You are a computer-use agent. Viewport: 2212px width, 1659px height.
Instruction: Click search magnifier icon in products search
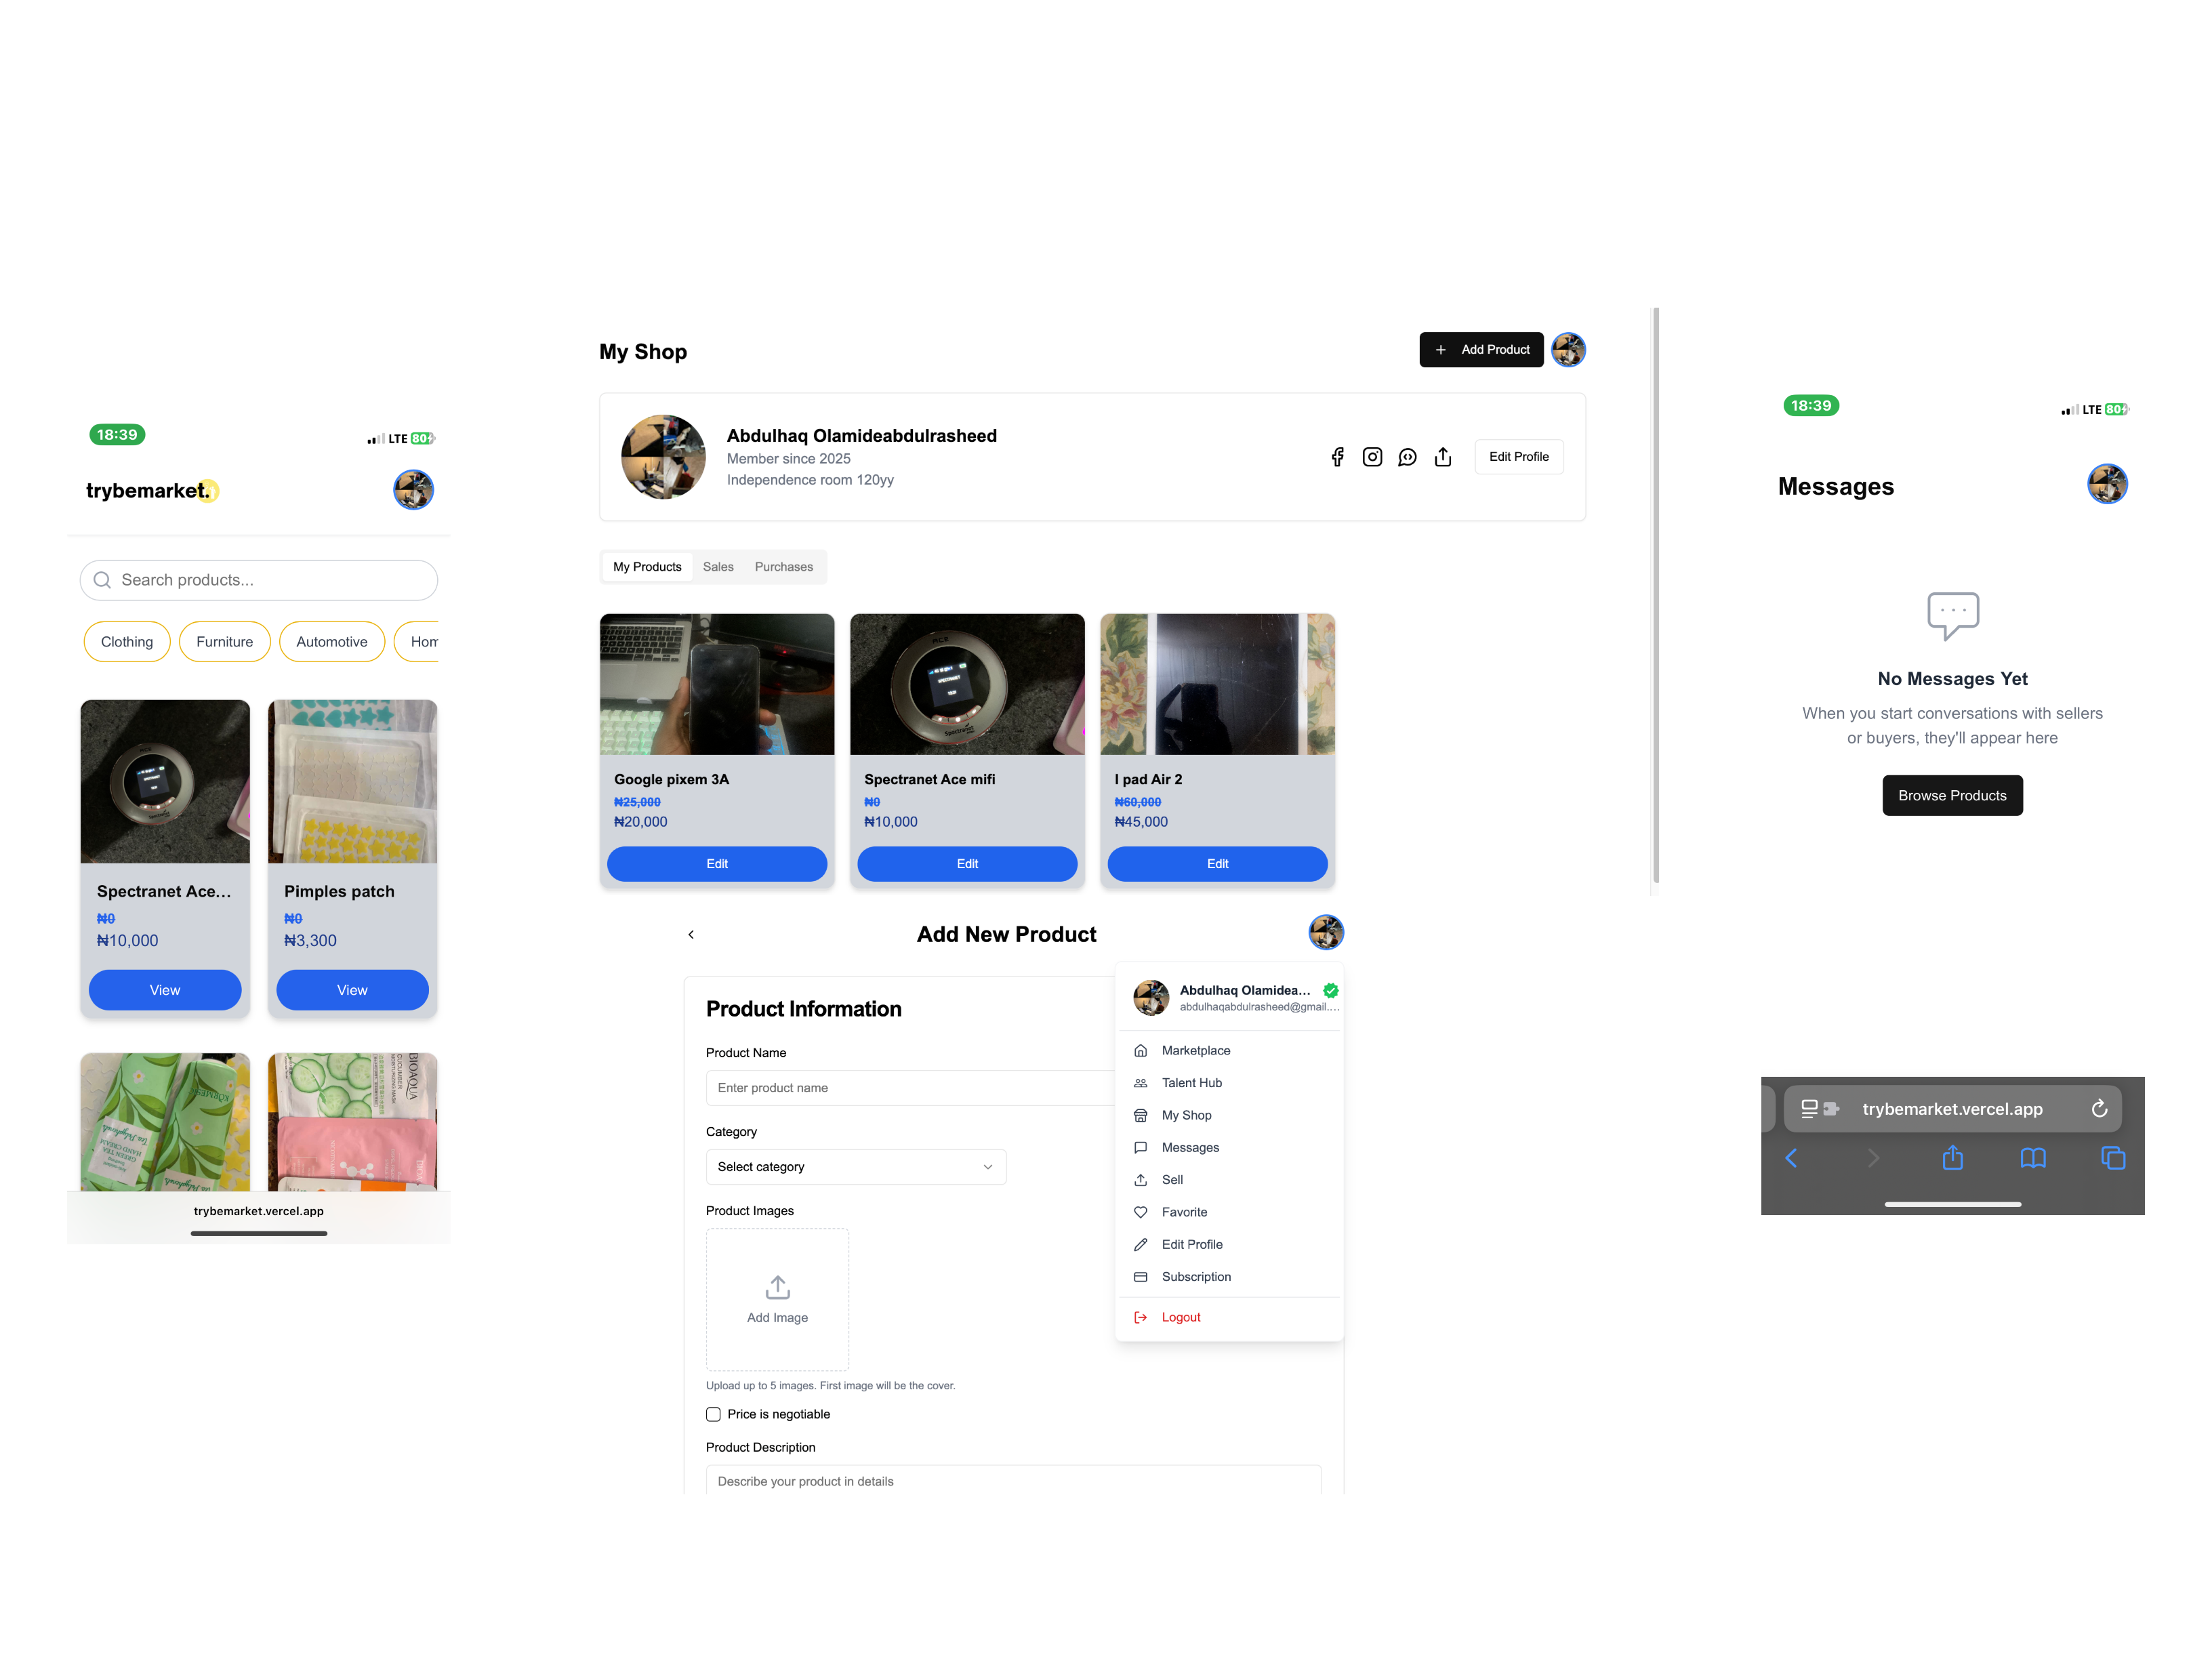point(102,580)
